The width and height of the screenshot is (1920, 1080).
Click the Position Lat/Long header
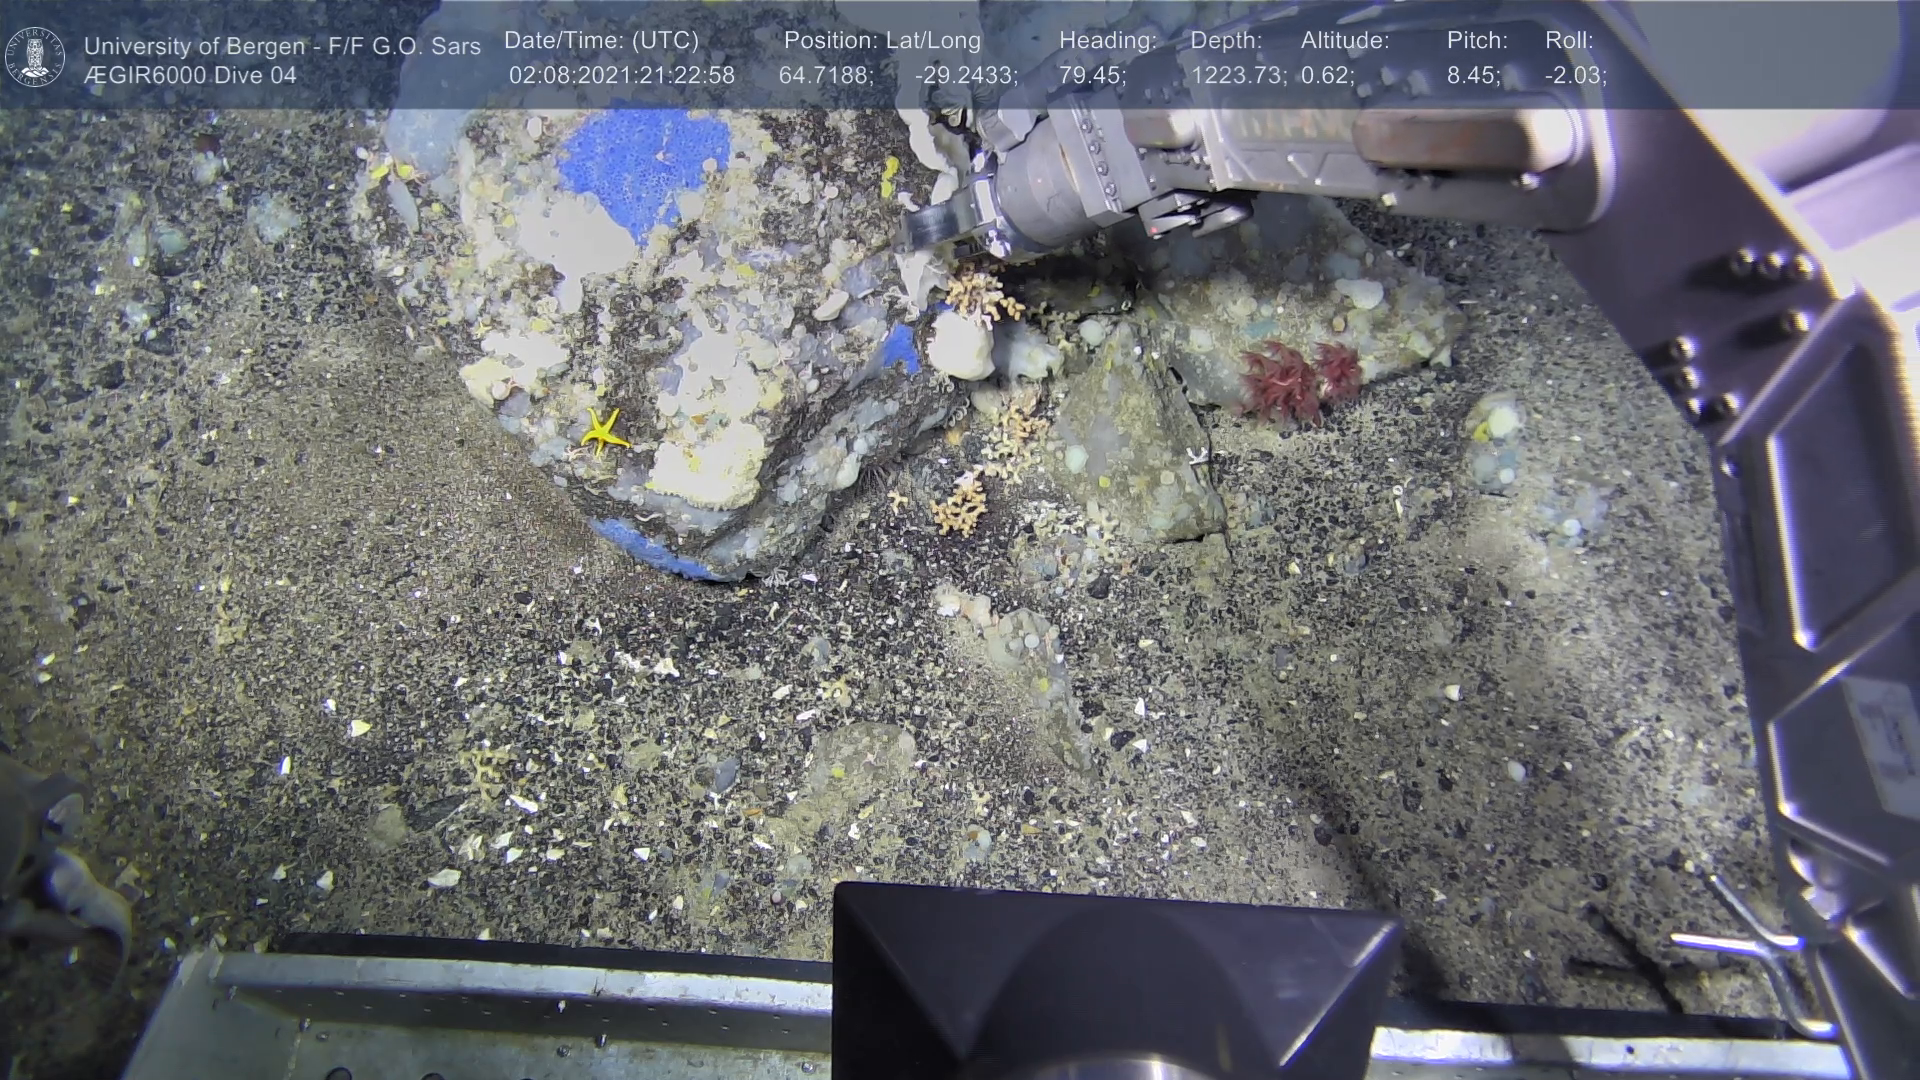pos(882,41)
